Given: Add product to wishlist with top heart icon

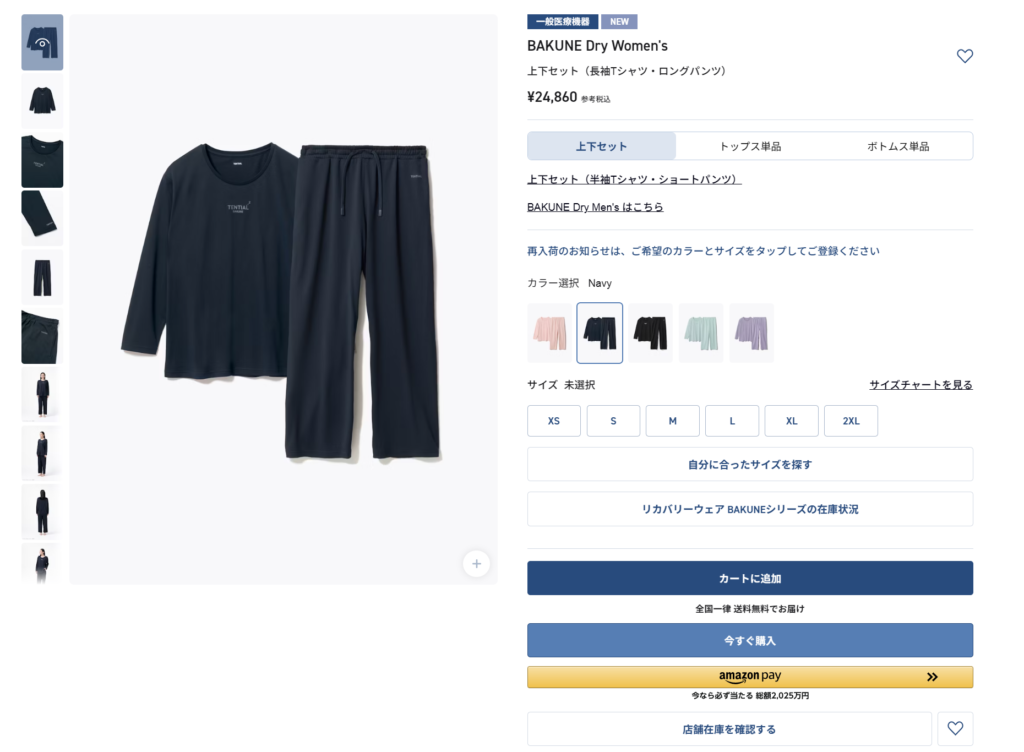Looking at the screenshot, I should click(x=965, y=56).
